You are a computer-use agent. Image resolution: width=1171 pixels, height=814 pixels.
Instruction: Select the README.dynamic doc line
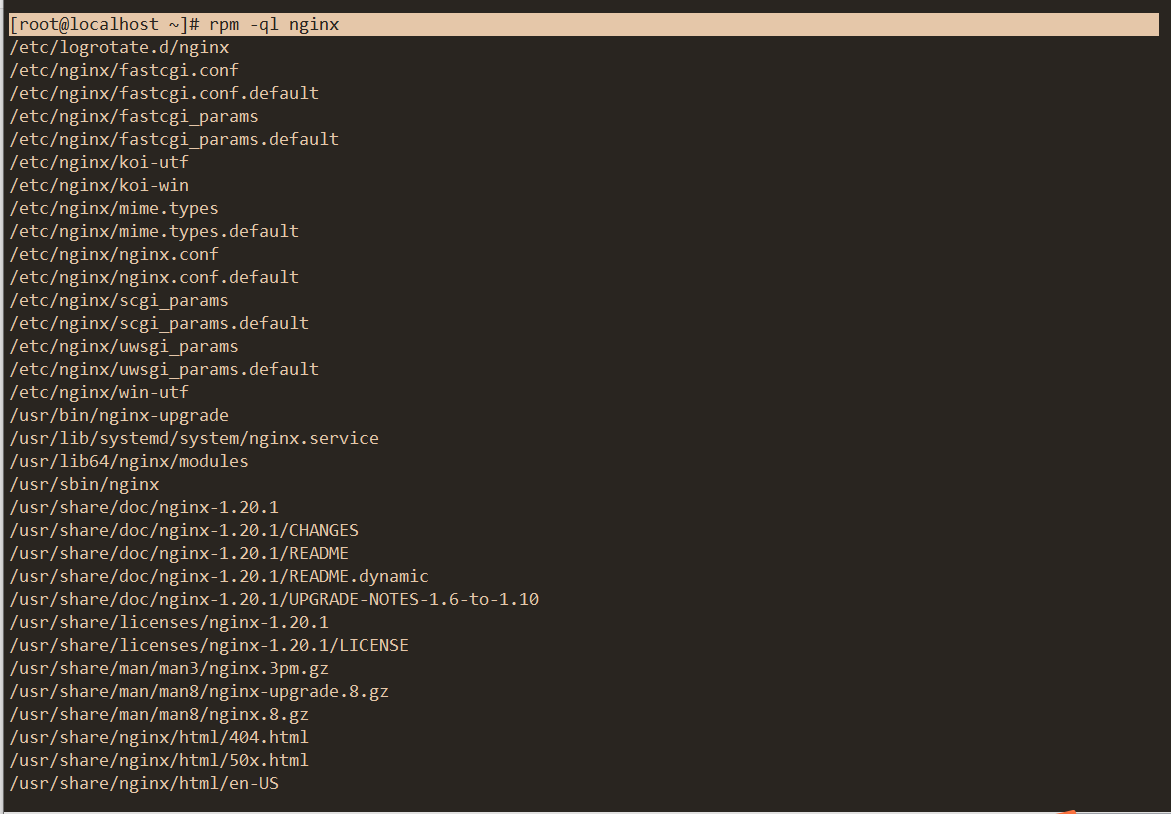pos(220,577)
